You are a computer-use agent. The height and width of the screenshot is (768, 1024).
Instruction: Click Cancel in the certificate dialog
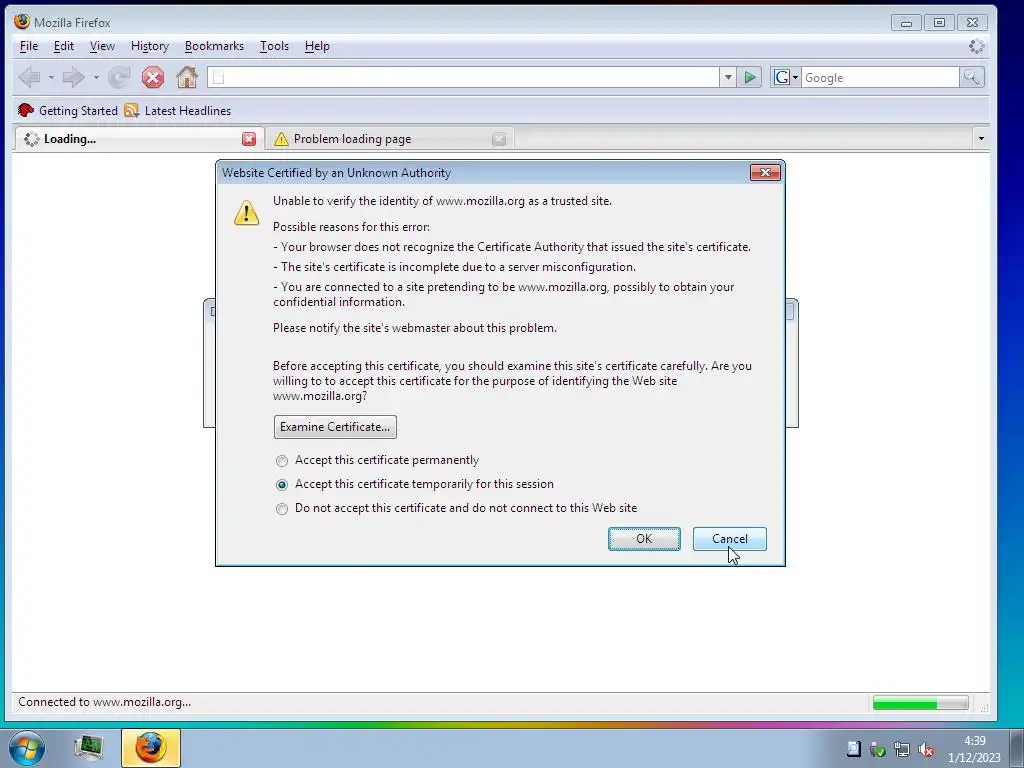click(729, 539)
